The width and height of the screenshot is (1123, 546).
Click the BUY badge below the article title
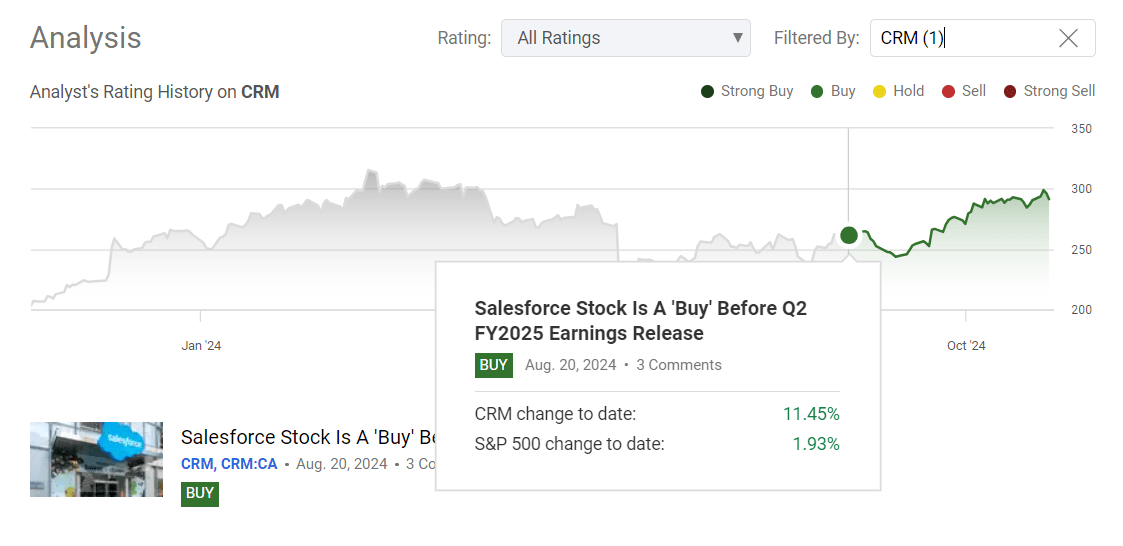pos(200,493)
